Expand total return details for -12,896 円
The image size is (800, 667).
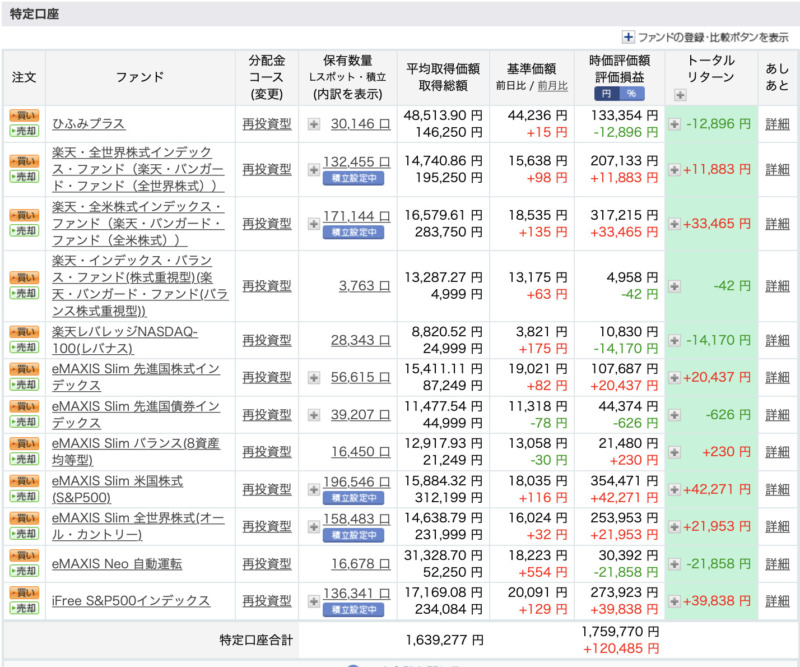674,124
